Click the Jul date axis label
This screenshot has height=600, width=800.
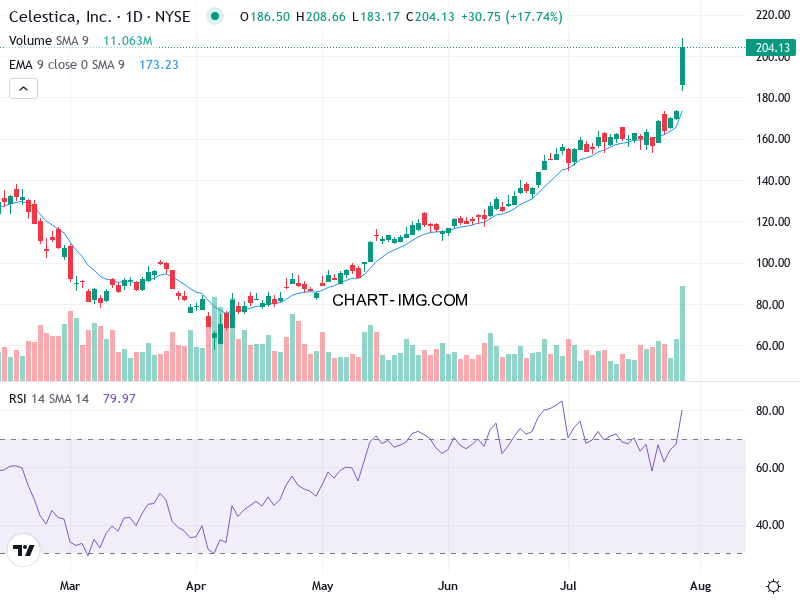[x=568, y=586]
